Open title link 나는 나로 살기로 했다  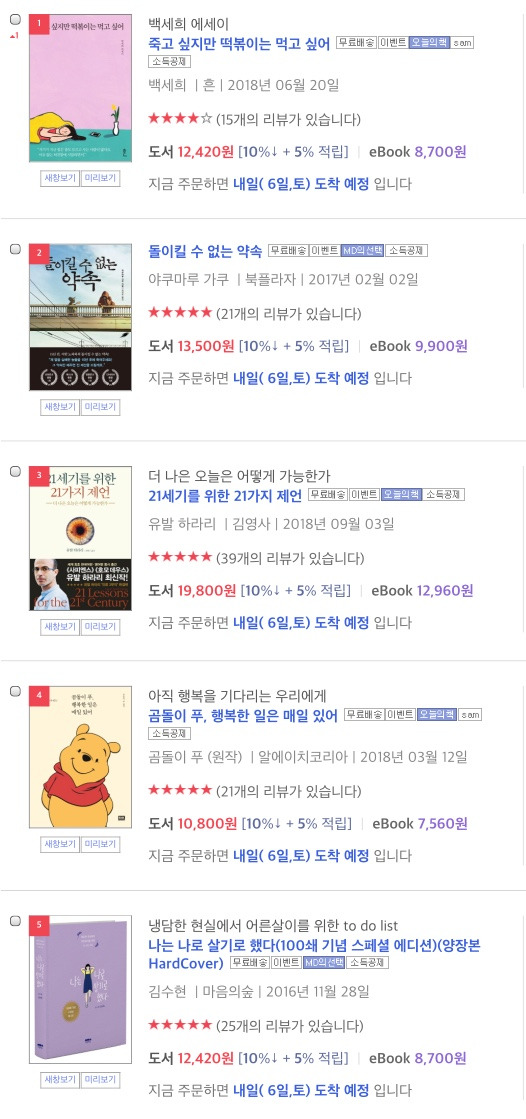[x=314, y=954]
